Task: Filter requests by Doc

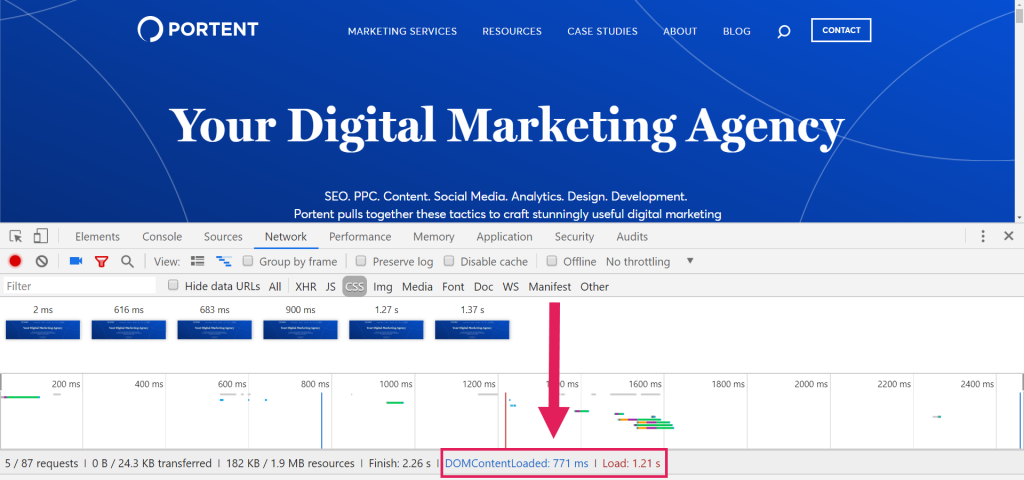Action: (483, 286)
